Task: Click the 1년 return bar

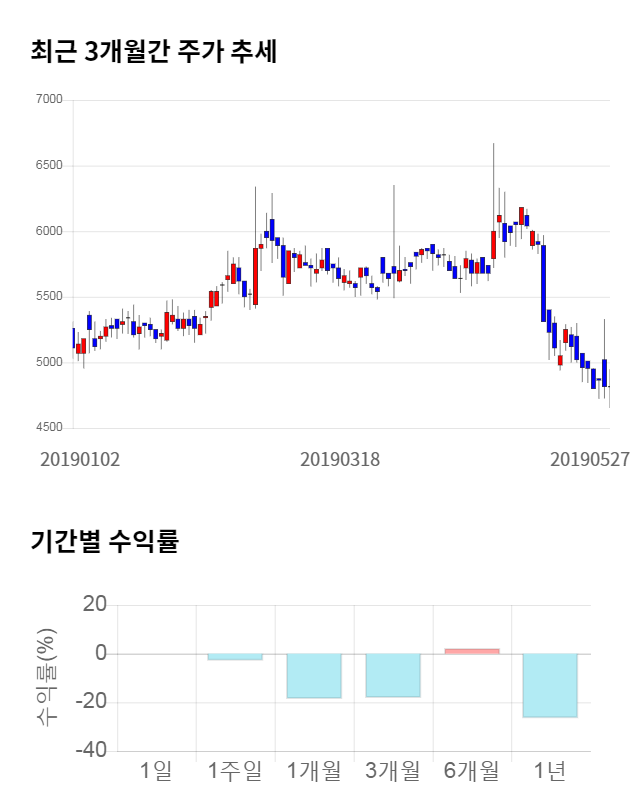Action: click(550, 685)
